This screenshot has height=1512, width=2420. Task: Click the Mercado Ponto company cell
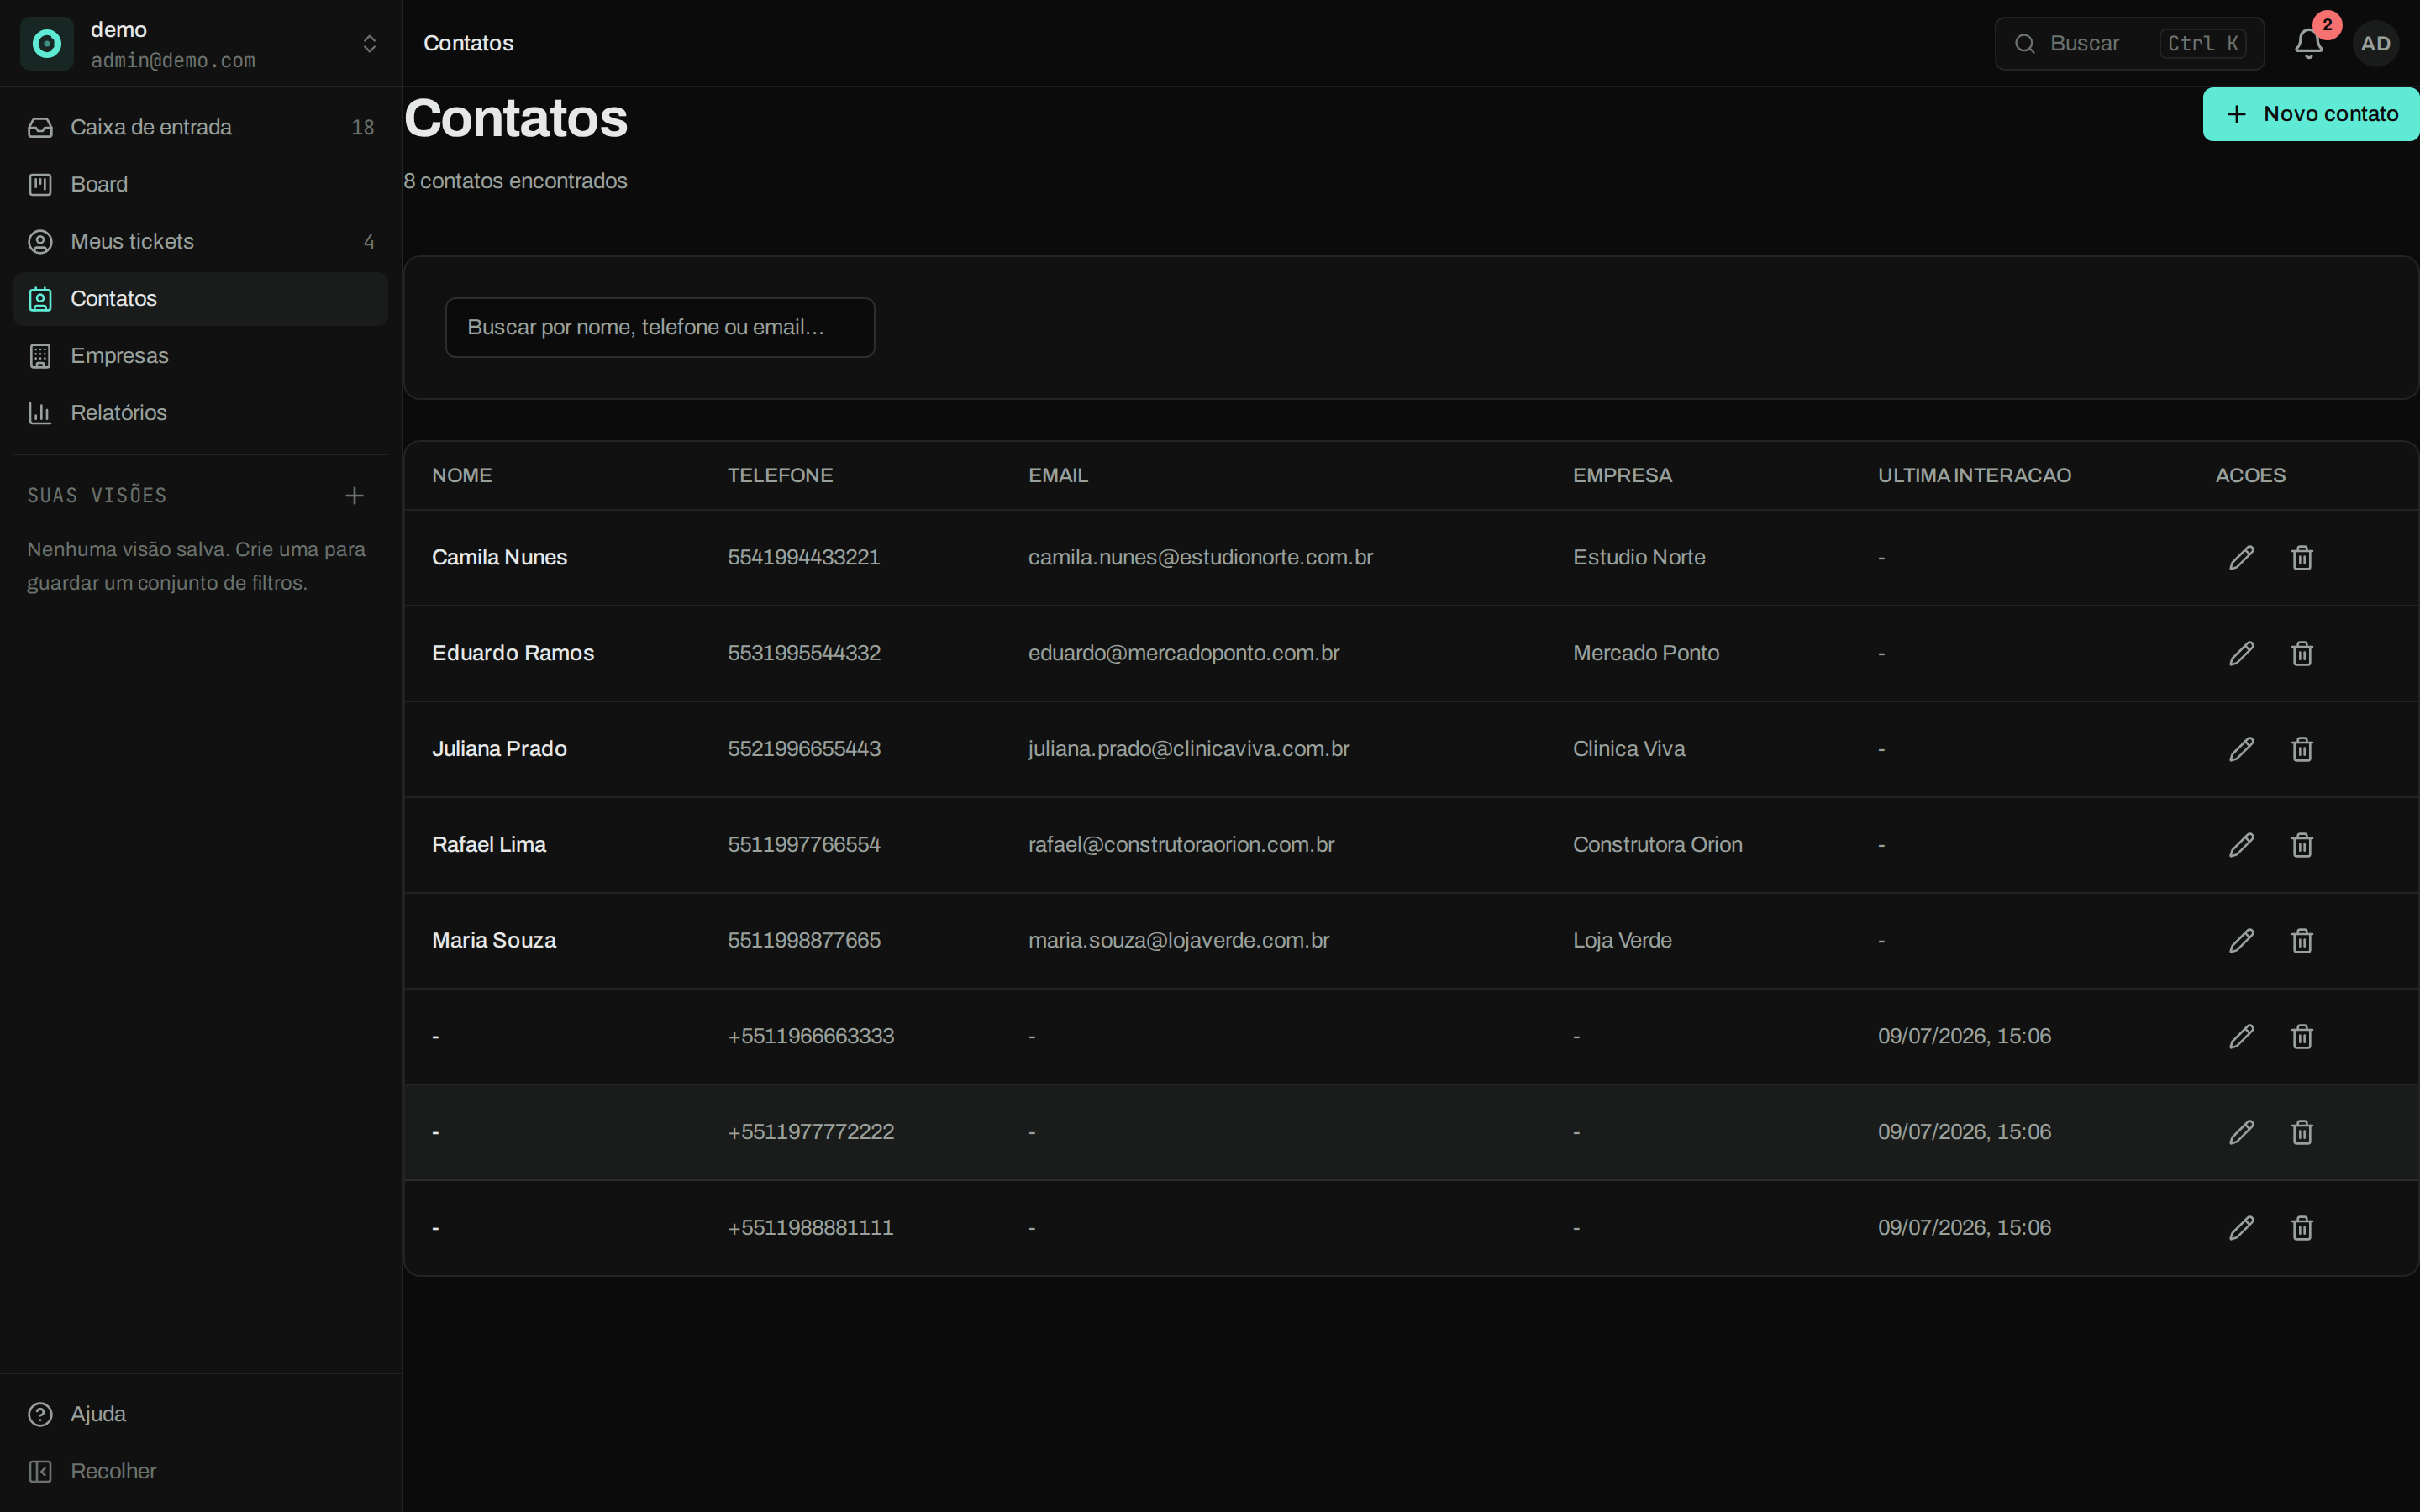(x=1645, y=653)
